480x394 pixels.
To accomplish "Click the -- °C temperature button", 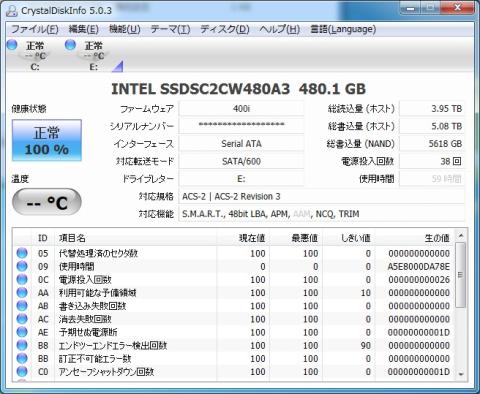I will pyautogui.click(x=47, y=202).
